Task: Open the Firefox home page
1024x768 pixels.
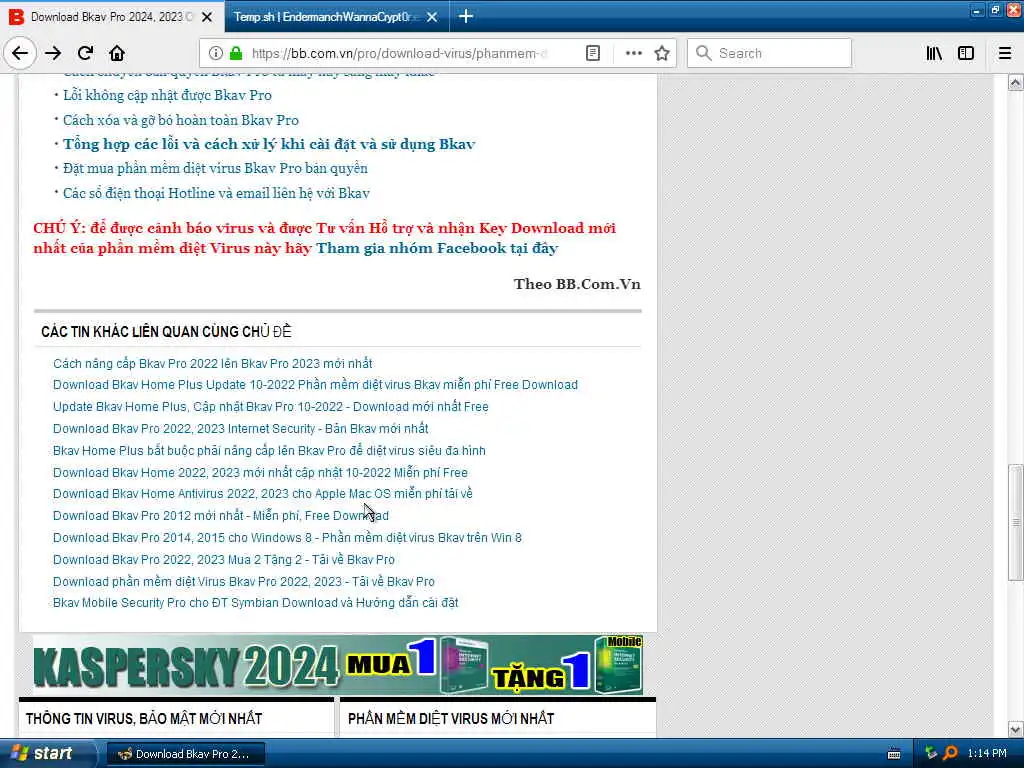Action: pos(117,53)
